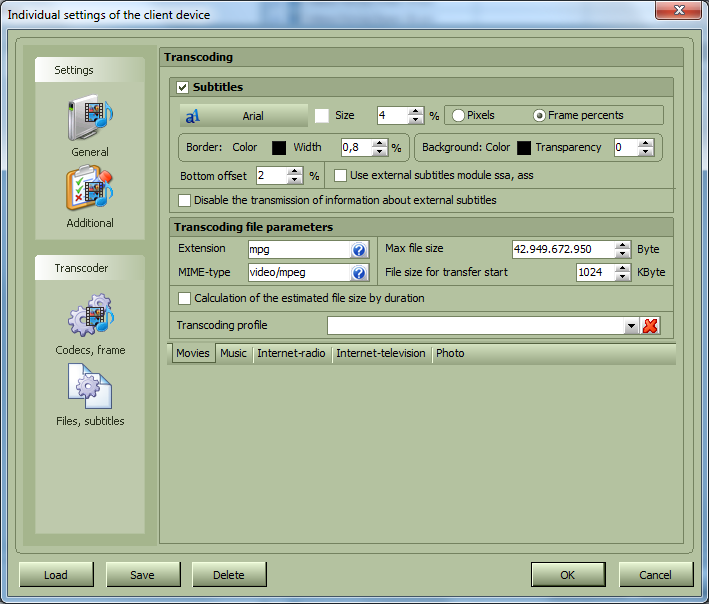Viewport: 709px width, 604px height.
Task: Click the Delete button
Action: coord(229,575)
